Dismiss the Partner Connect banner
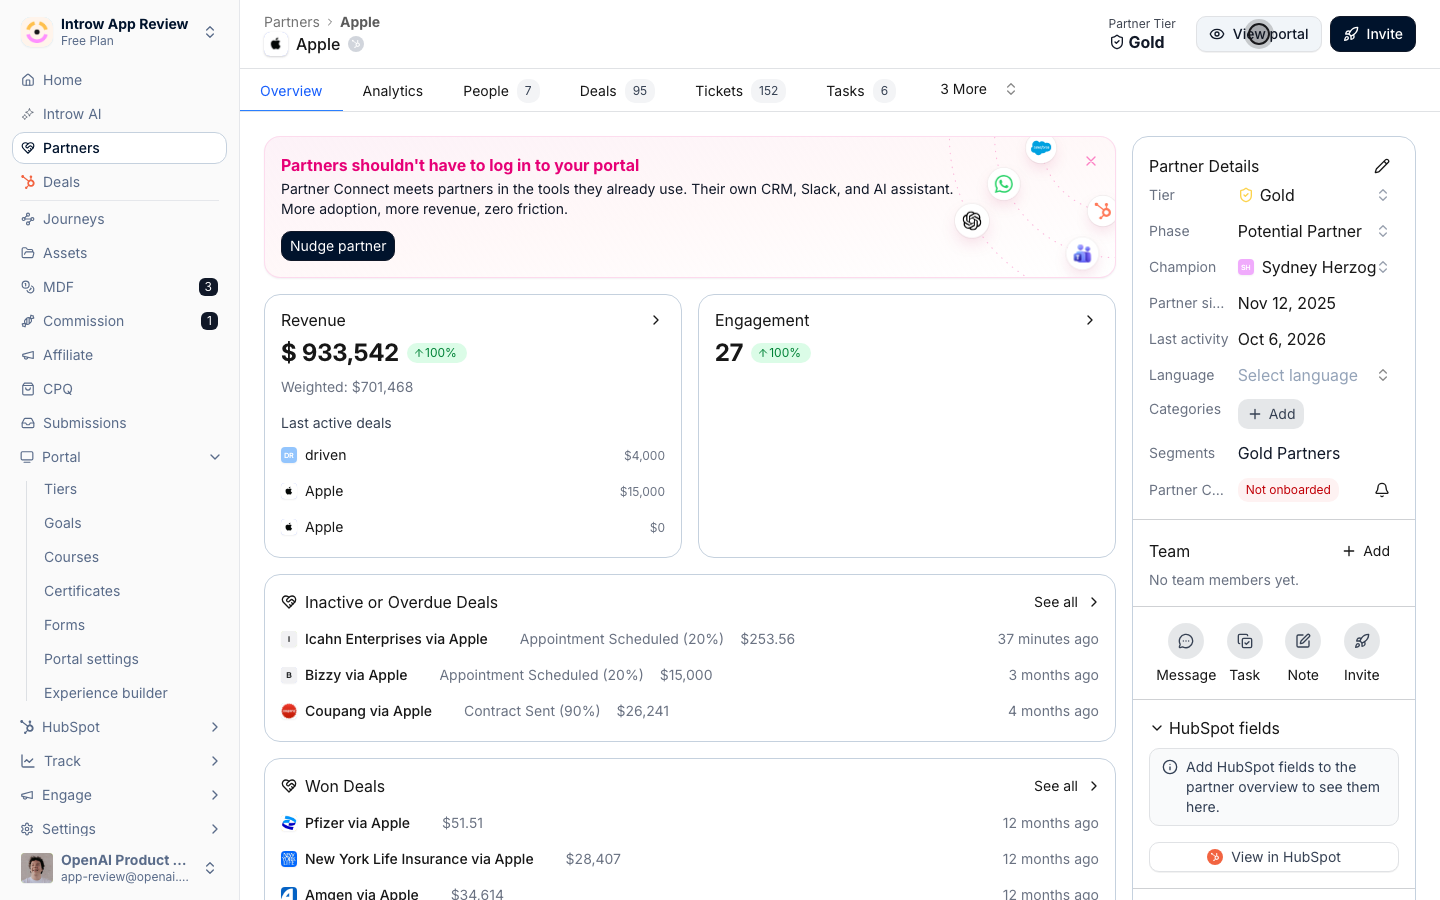The height and width of the screenshot is (900, 1440). [1091, 161]
